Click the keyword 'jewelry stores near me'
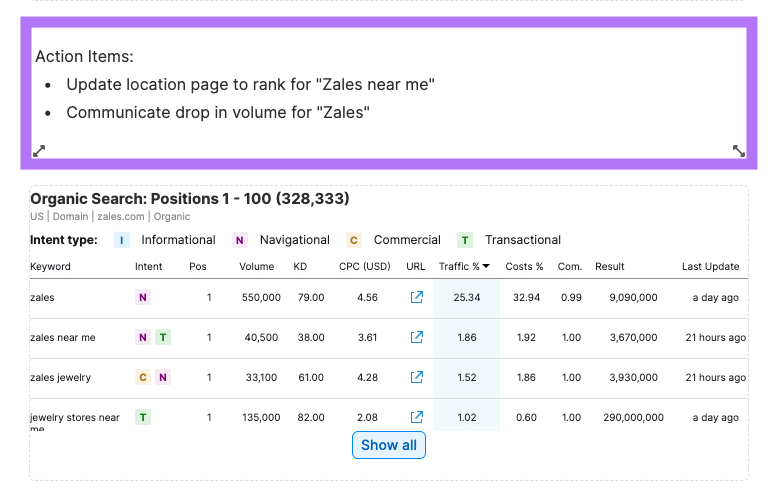The width and height of the screenshot is (773, 501). [x=75, y=422]
